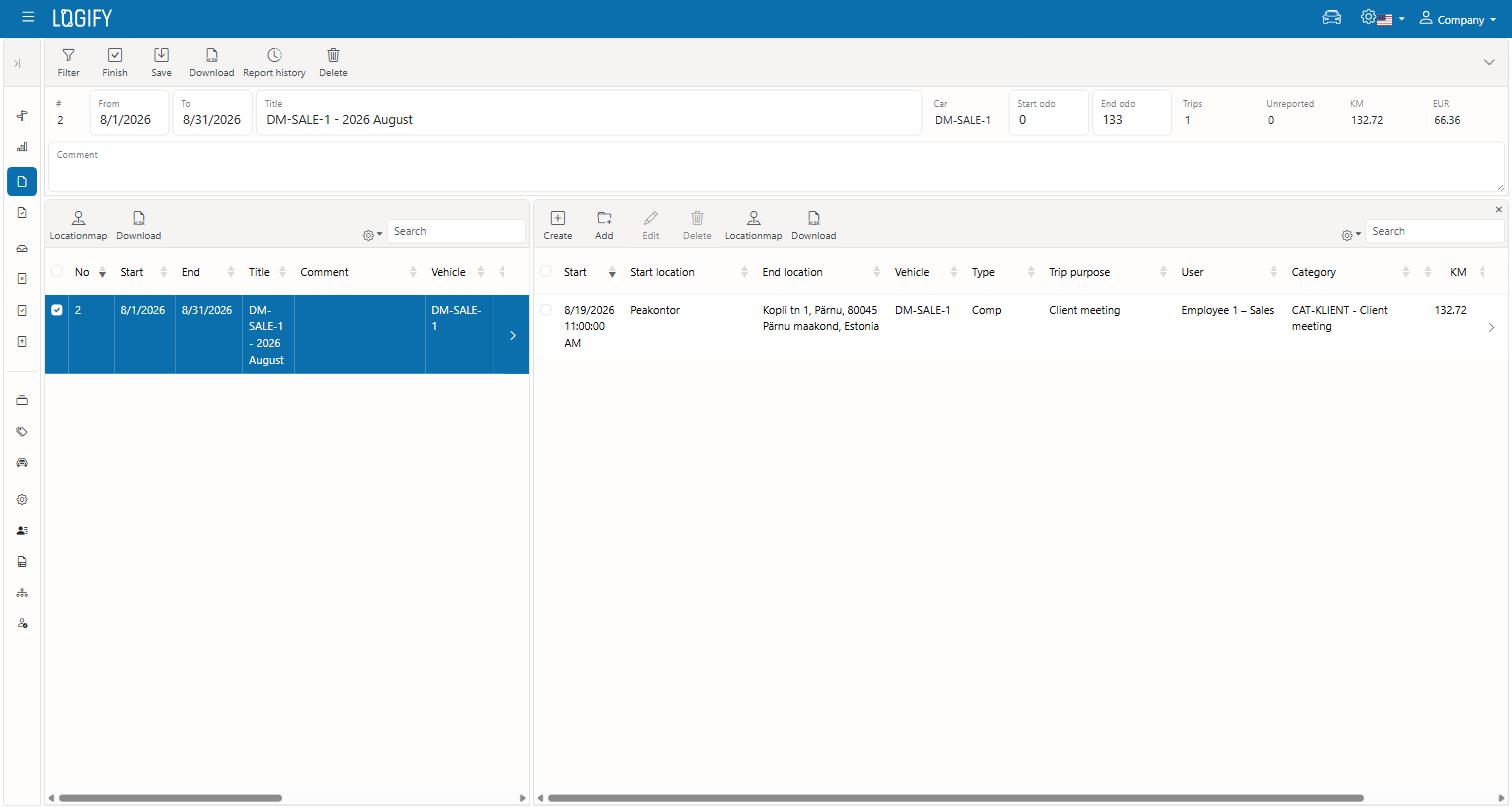Open the user-with-gear icon at sidebar bottom
This screenshot has height=809, width=1512.
(22, 624)
